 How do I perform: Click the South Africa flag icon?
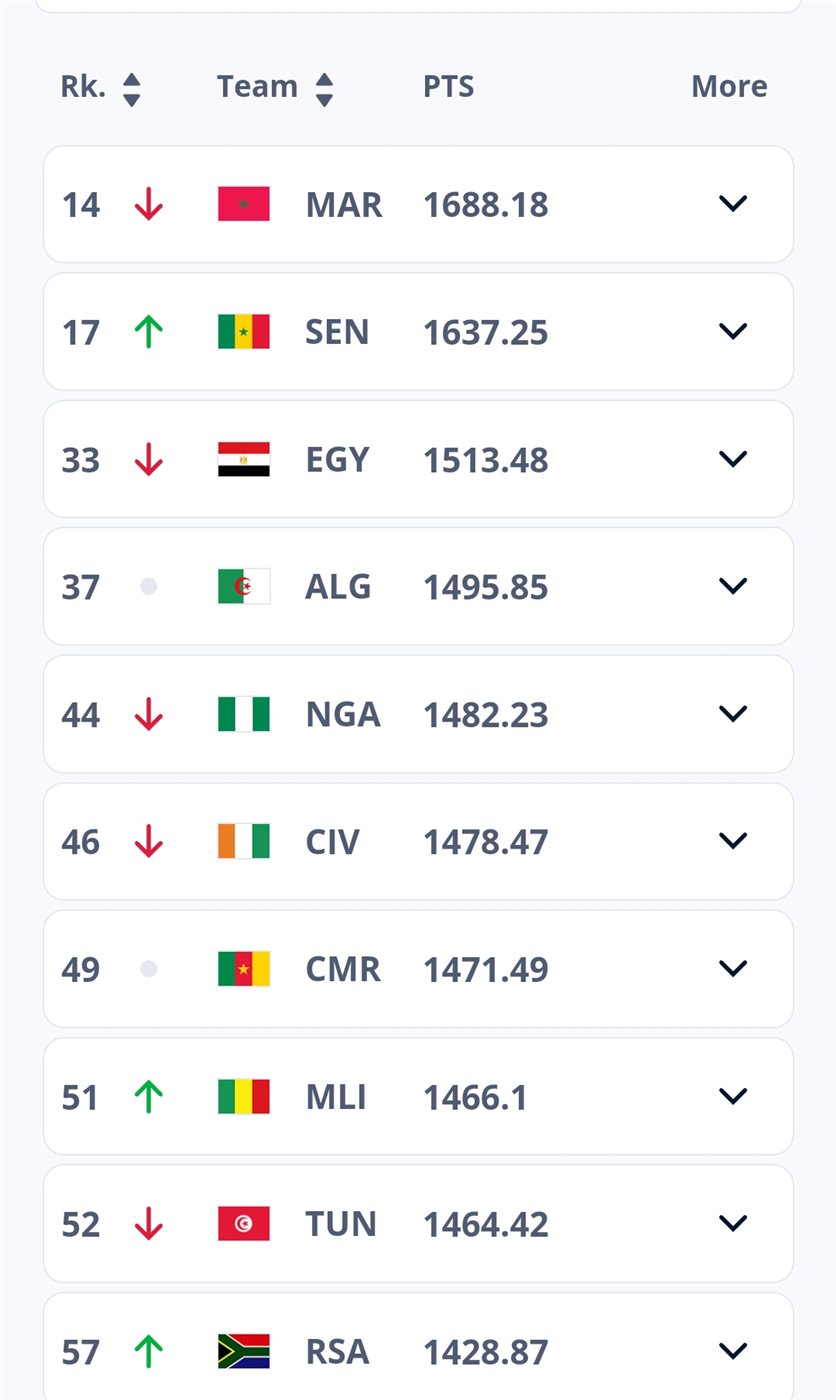[x=244, y=1352]
